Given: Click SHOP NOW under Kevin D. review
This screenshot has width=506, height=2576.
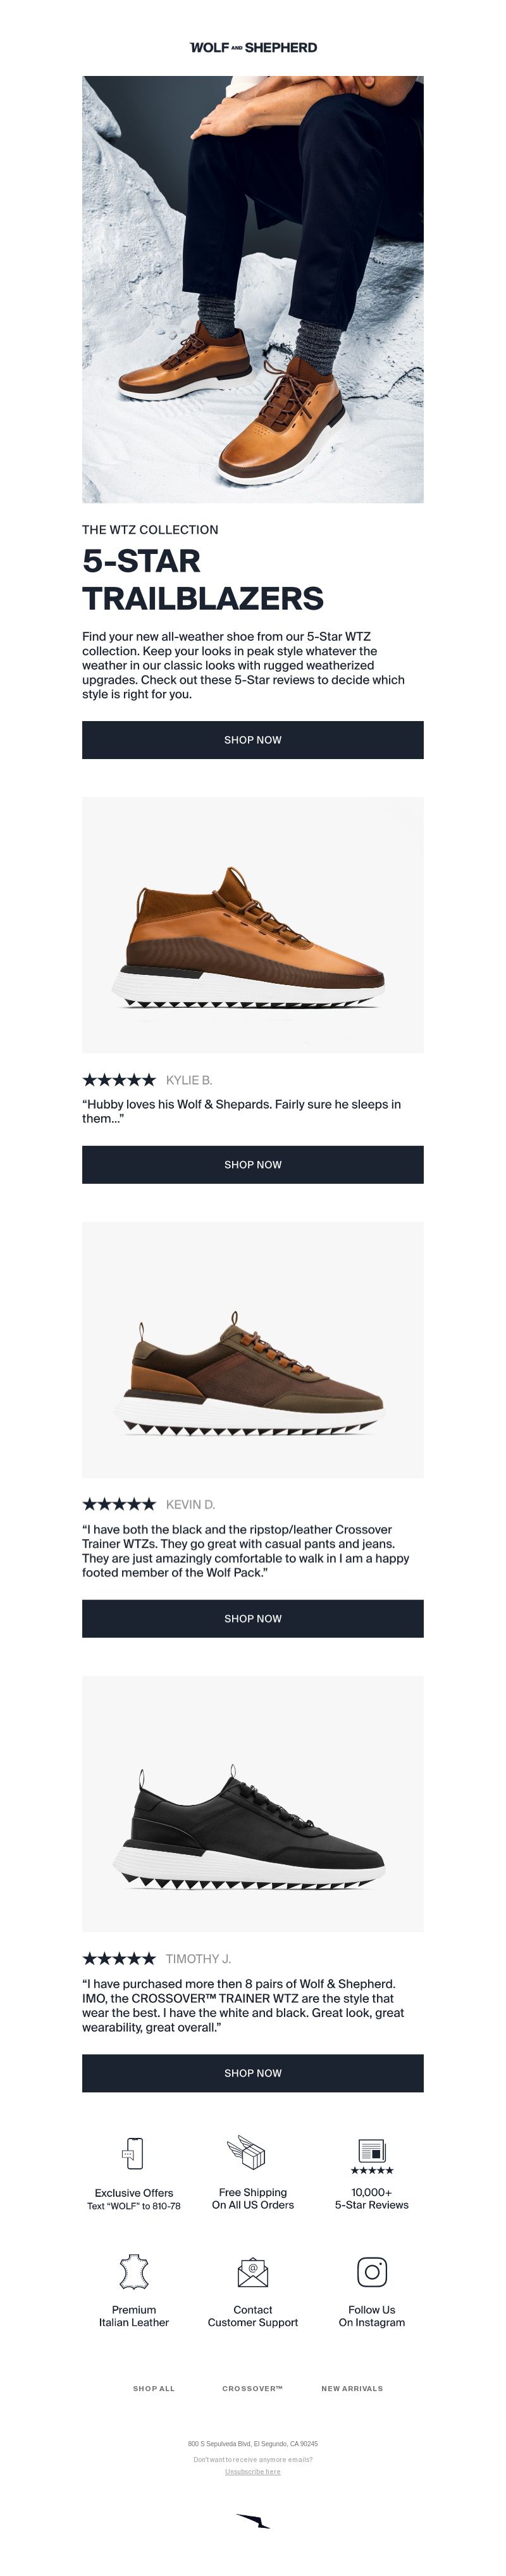Looking at the screenshot, I should tap(253, 1619).
